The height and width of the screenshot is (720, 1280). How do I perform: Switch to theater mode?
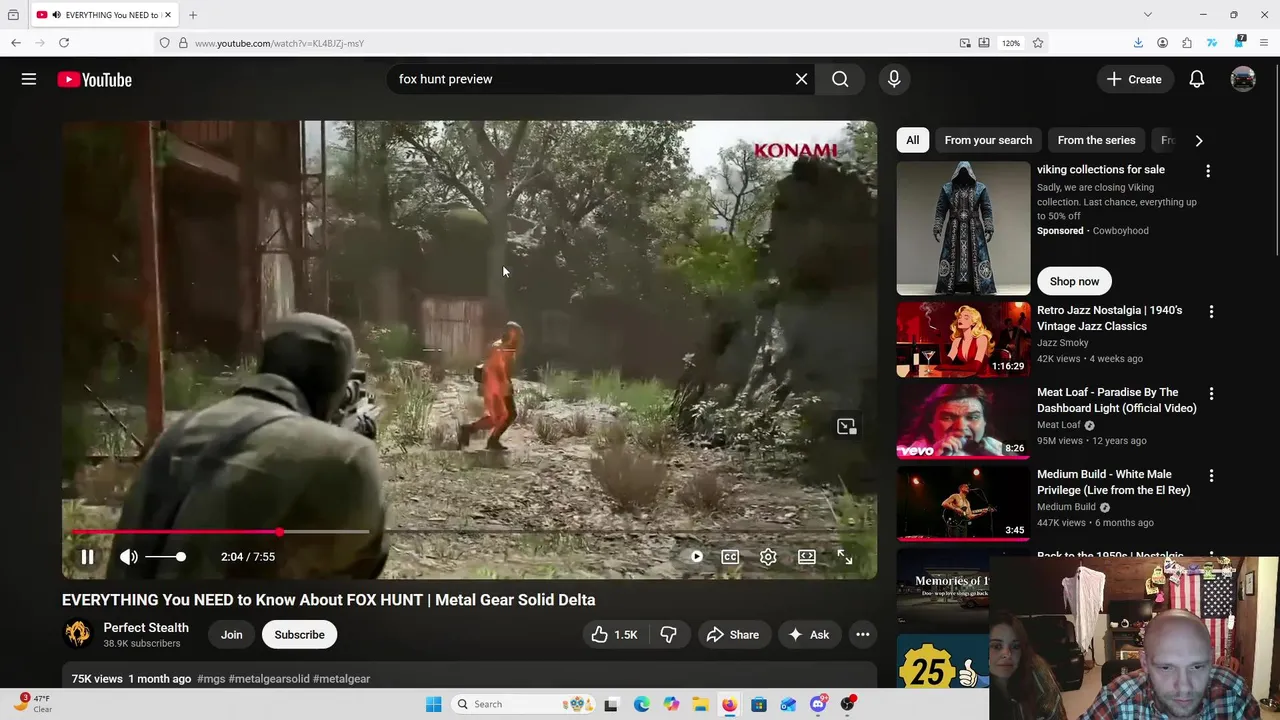point(806,557)
